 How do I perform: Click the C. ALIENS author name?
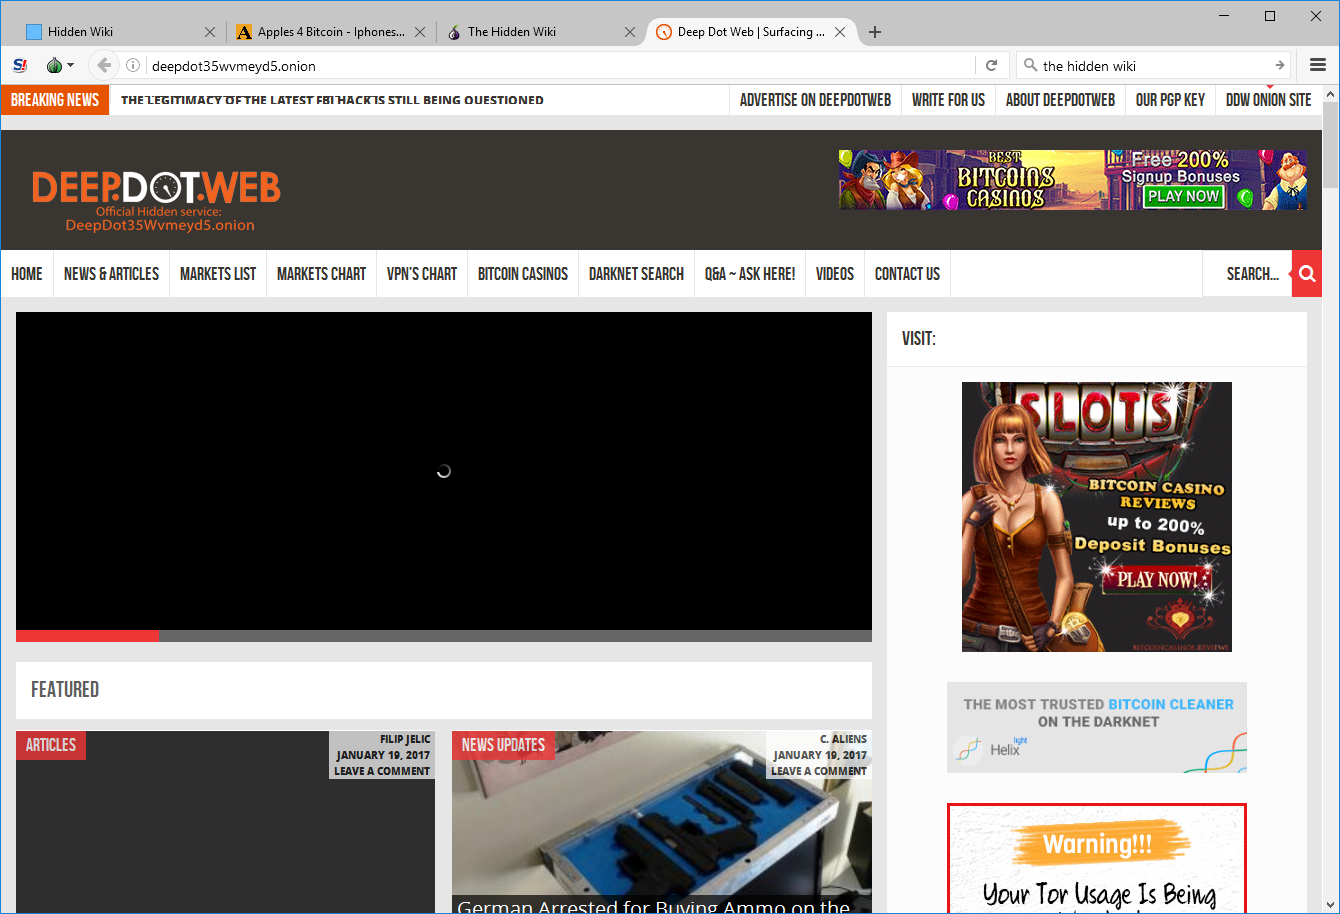point(843,739)
